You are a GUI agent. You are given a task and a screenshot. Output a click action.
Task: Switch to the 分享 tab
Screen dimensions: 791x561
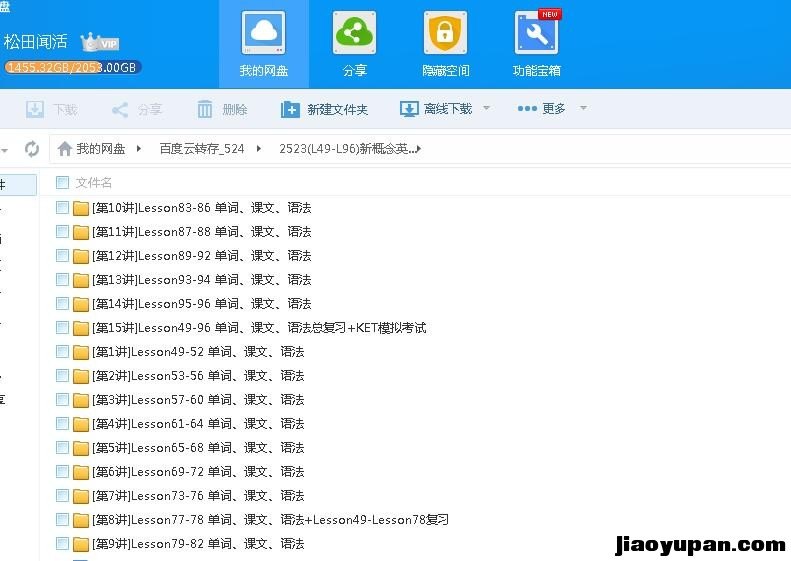pyautogui.click(x=354, y=44)
